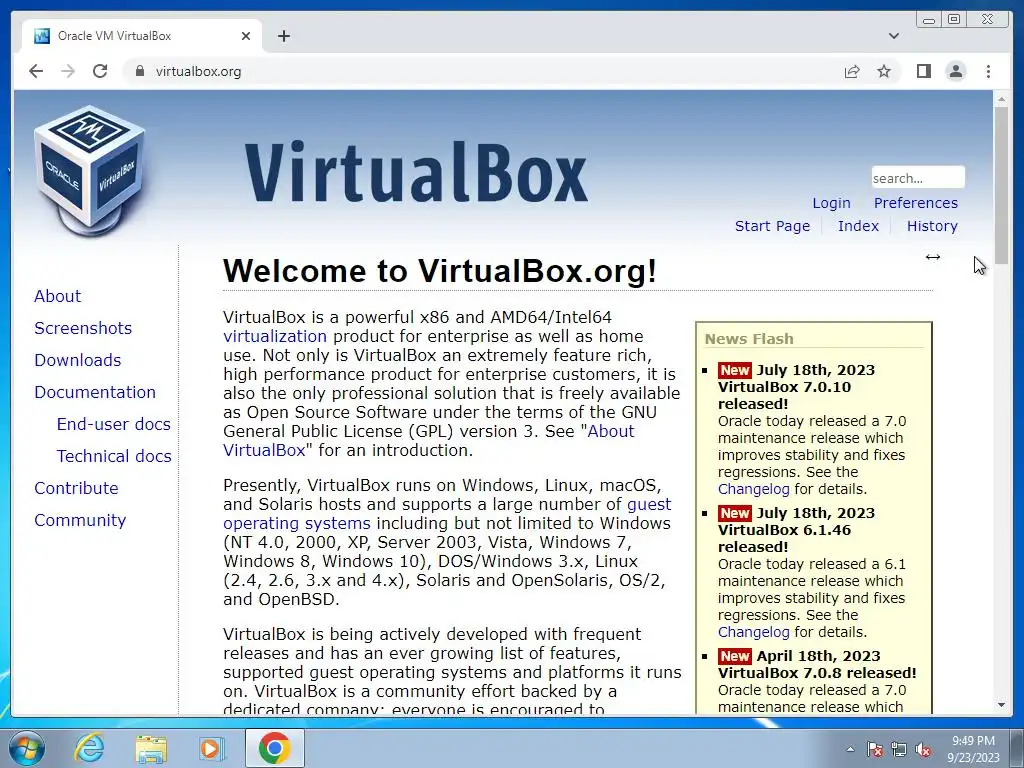Click the scrollbar up arrow

click(1001, 99)
